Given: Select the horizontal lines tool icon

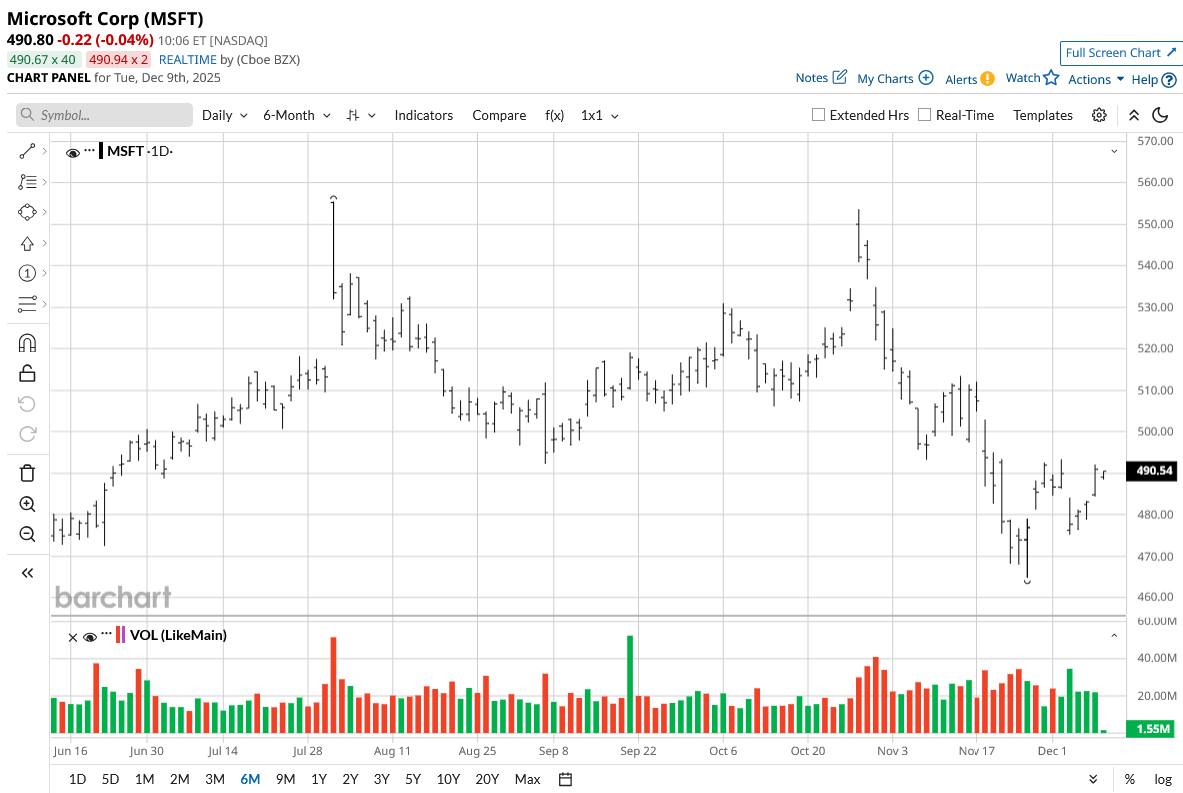Looking at the screenshot, I should [27, 304].
